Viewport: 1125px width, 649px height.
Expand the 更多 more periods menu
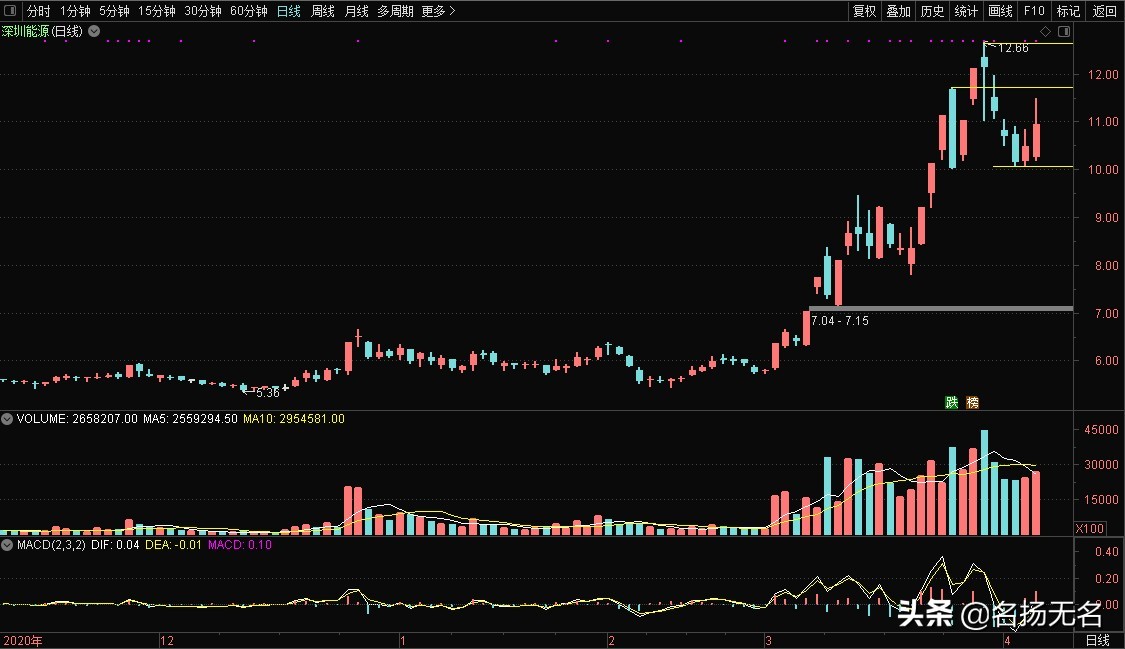click(x=438, y=11)
